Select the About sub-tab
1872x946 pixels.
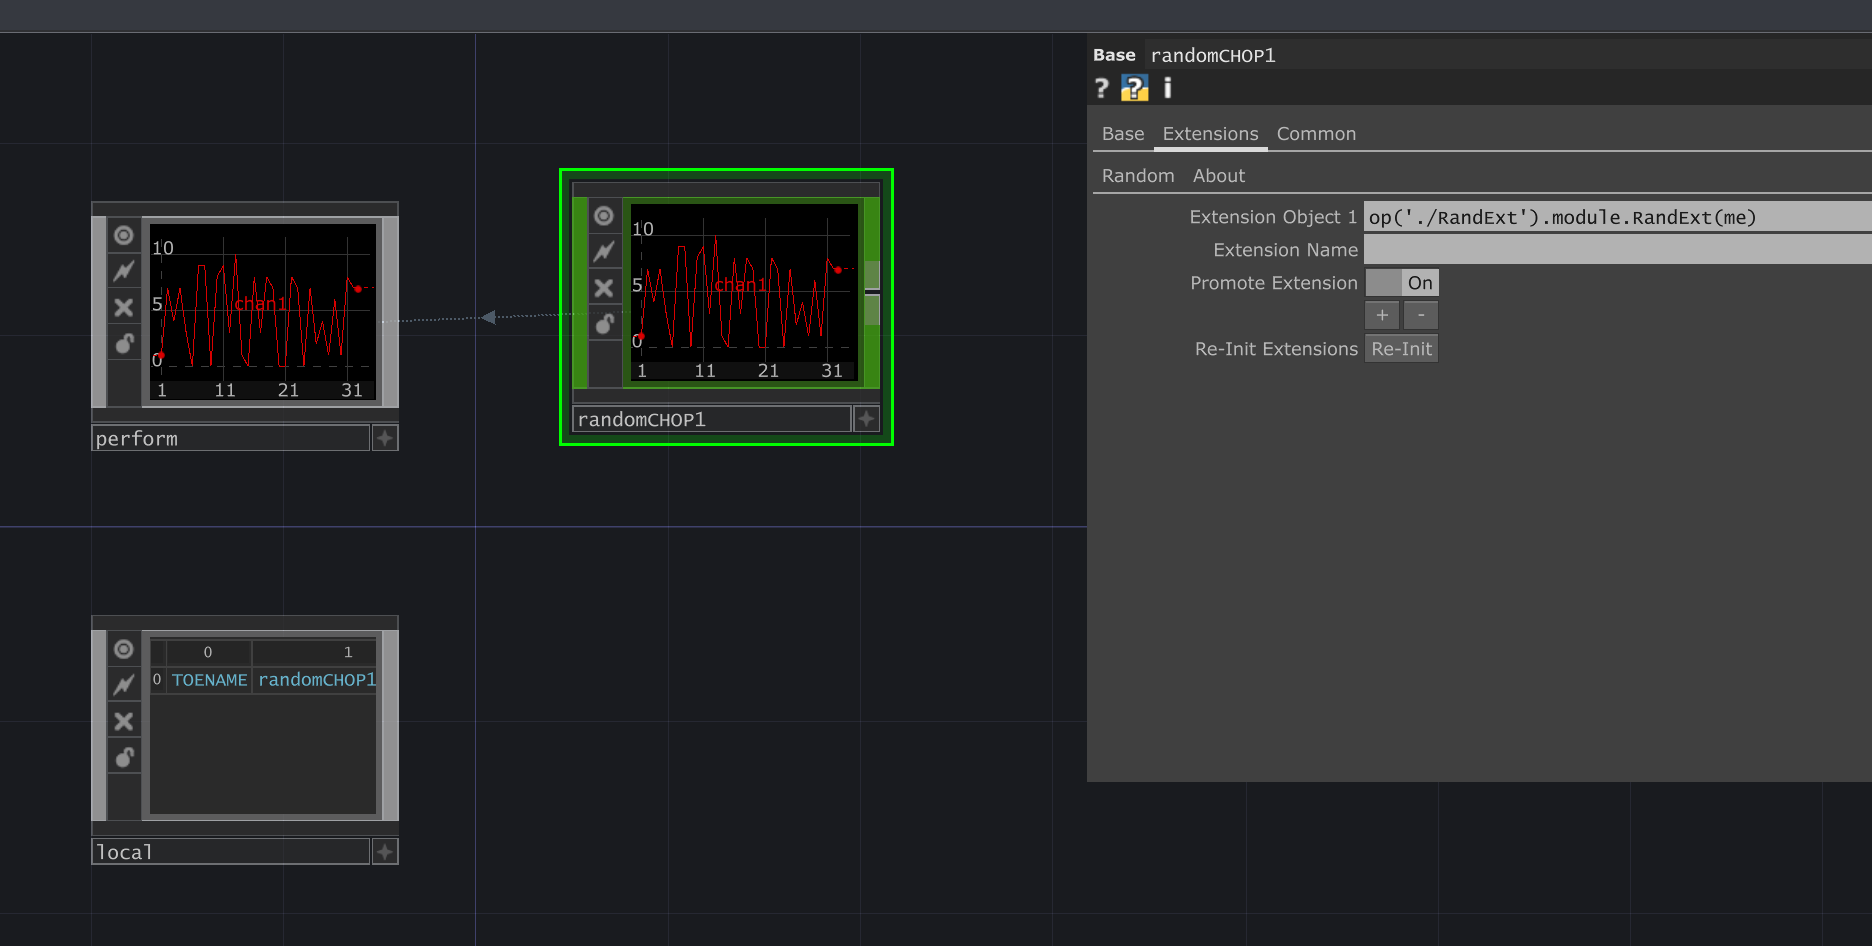pos(1218,175)
